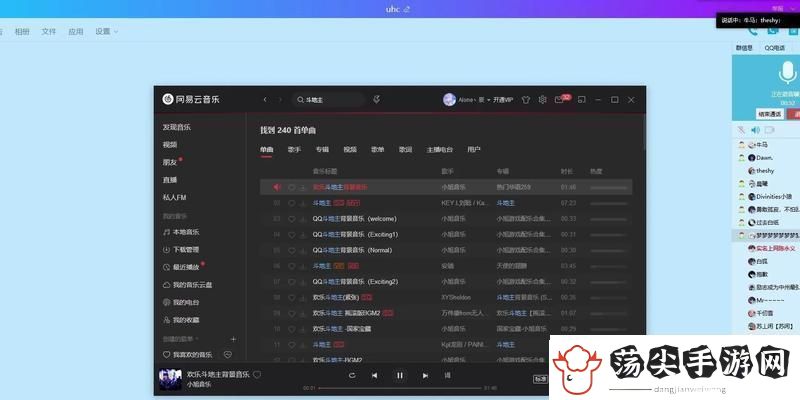The width and height of the screenshot is (800, 400).
Task: Select the 单曲 results tab
Action: [x=266, y=149]
